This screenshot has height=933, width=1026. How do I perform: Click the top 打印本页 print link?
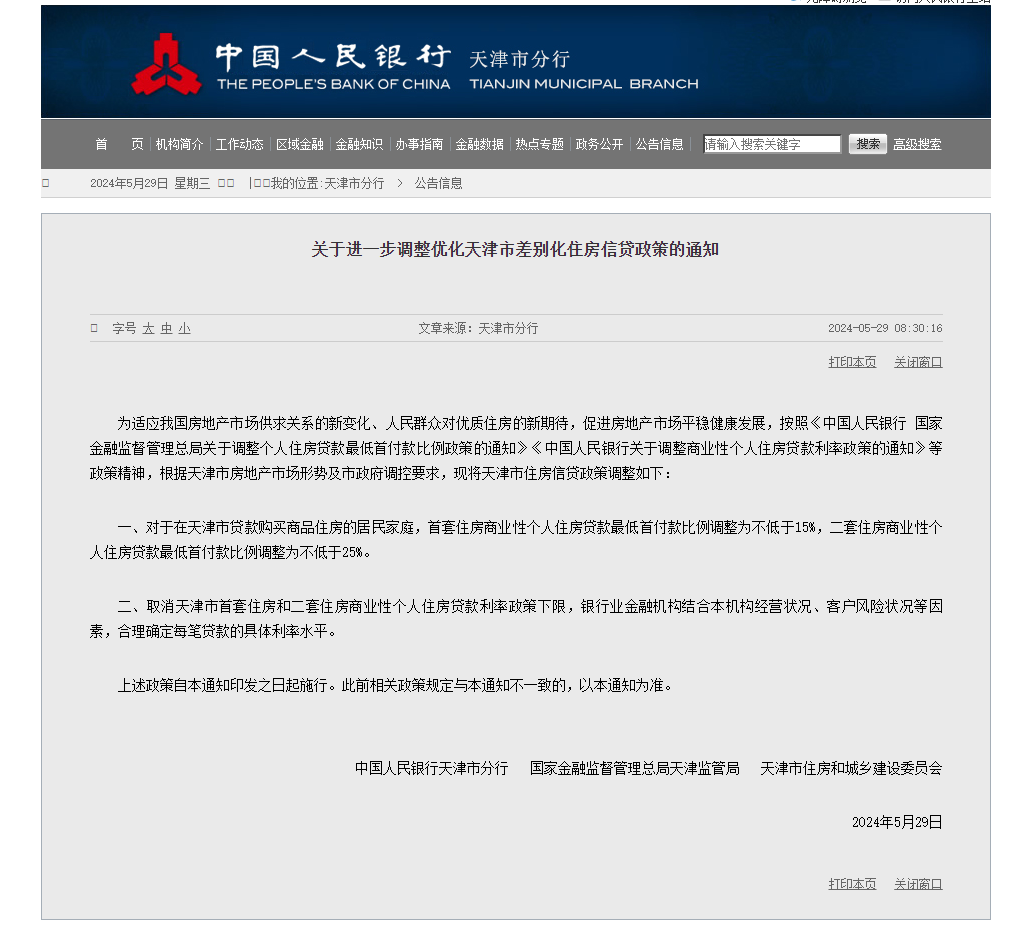click(x=852, y=362)
